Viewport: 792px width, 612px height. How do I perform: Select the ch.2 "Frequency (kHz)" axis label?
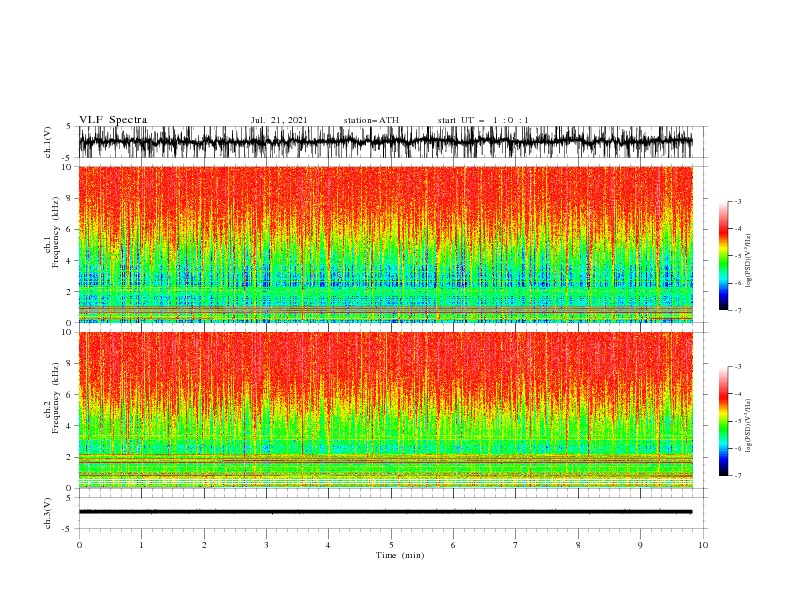(x=55, y=398)
